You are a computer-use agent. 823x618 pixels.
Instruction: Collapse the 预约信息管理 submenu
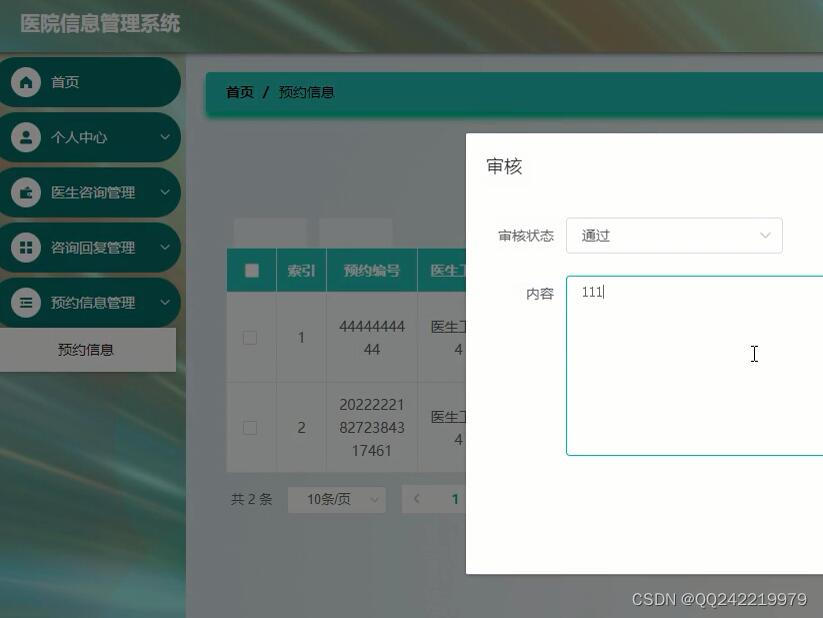90,302
